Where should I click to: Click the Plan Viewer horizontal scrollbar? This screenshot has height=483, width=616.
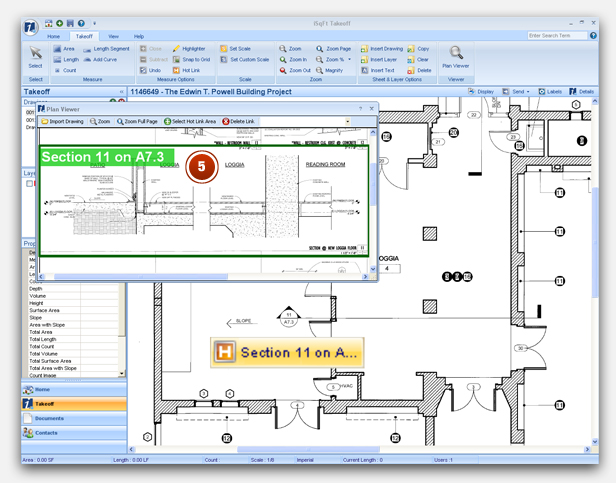pyautogui.click(x=141, y=277)
